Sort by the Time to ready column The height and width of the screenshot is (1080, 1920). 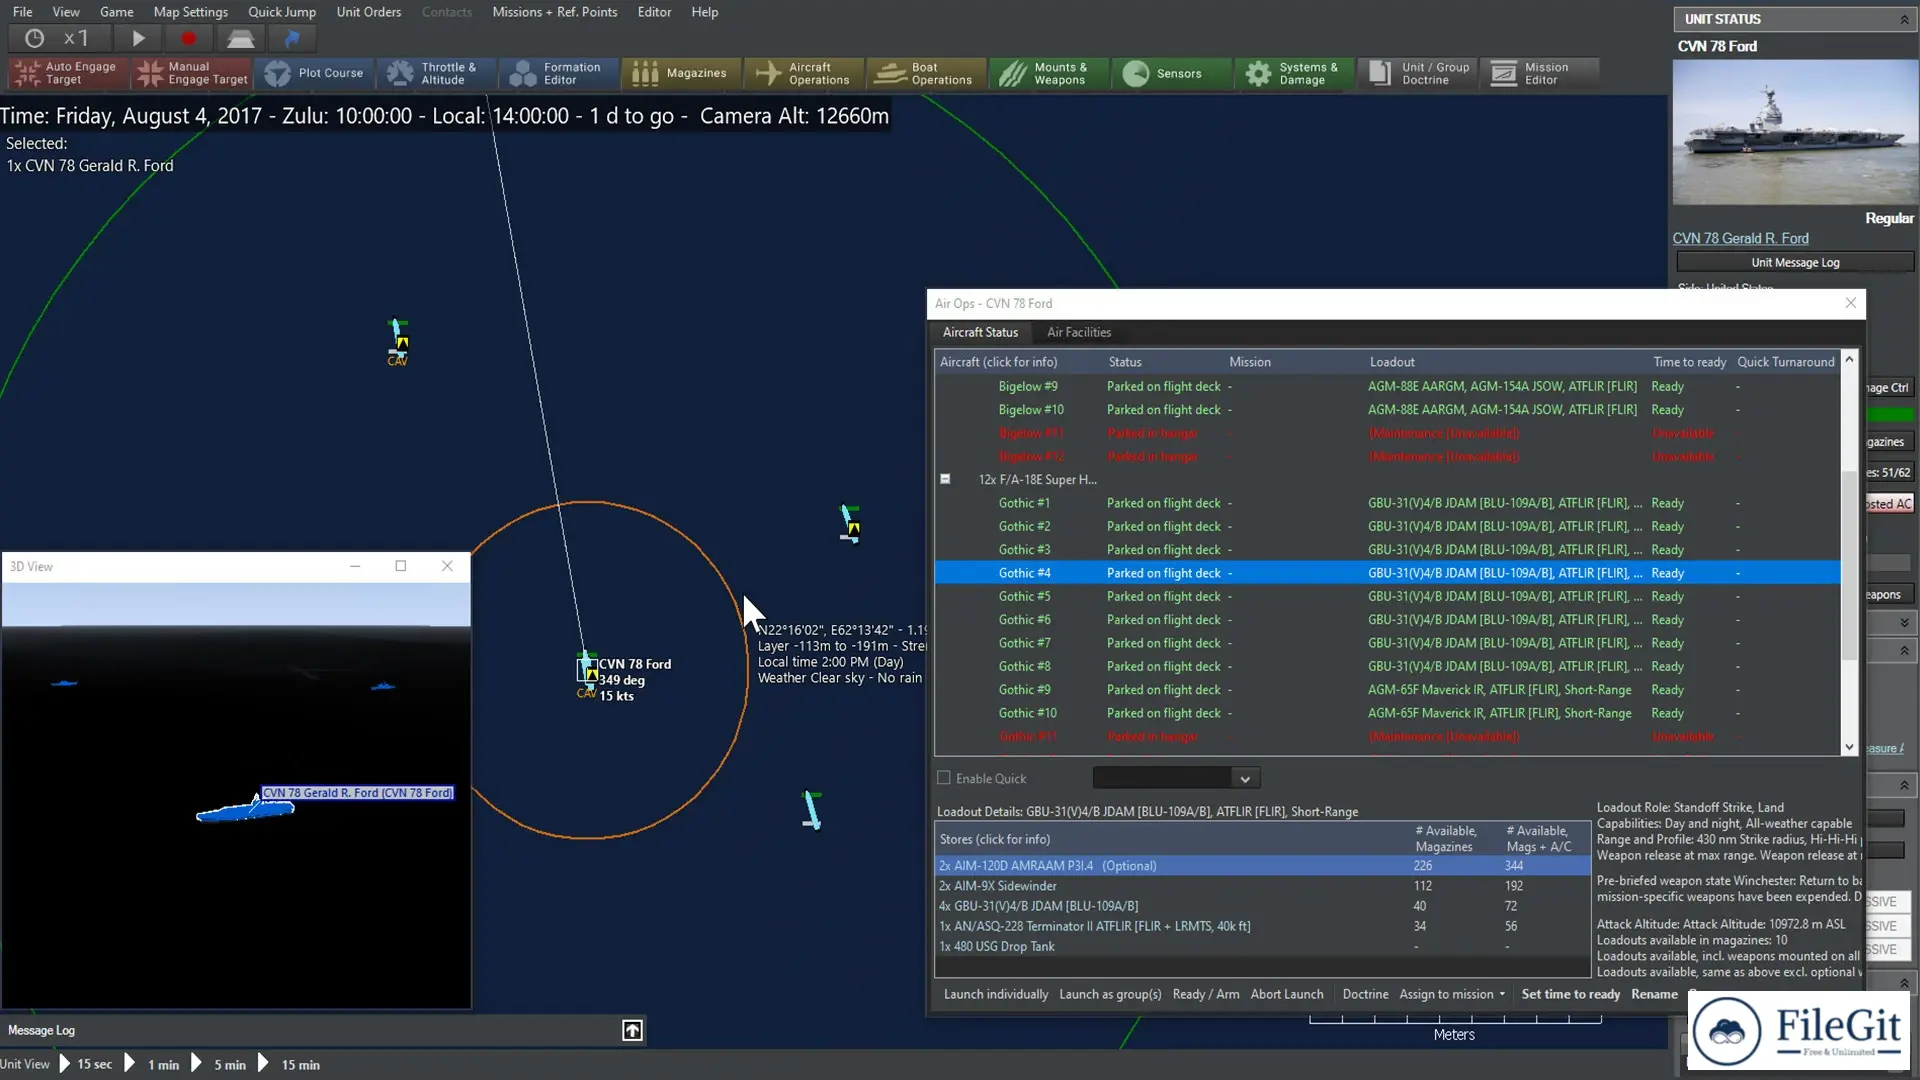pos(1689,362)
